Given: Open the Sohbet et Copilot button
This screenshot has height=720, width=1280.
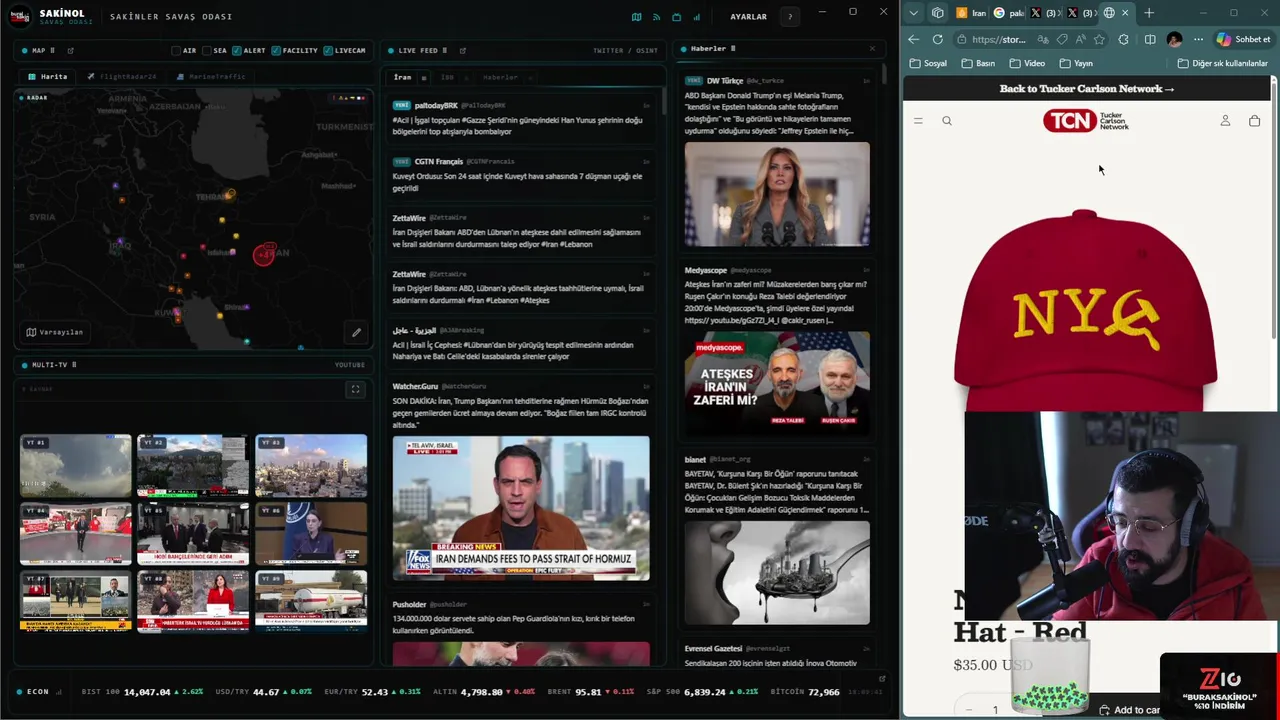Looking at the screenshot, I should click(1243, 39).
